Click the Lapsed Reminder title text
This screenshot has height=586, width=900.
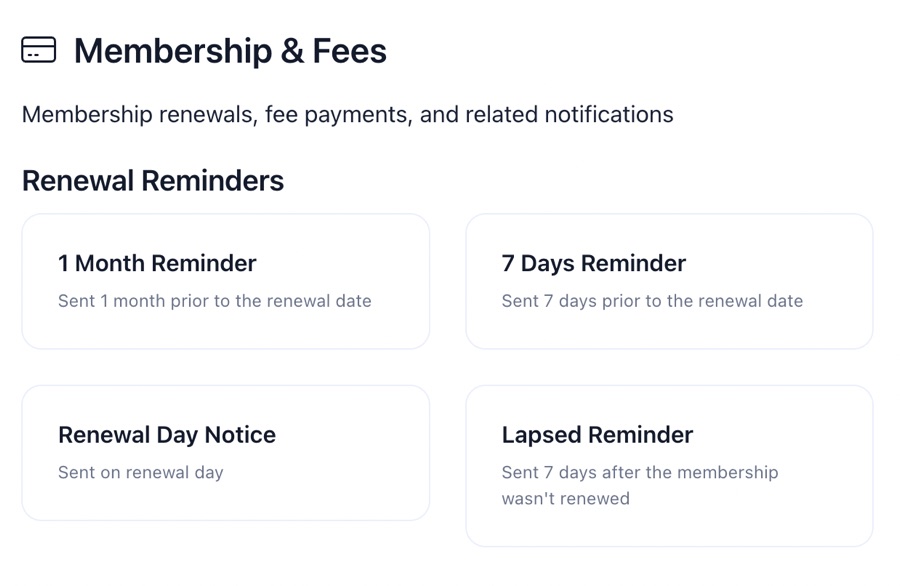point(597,435)
